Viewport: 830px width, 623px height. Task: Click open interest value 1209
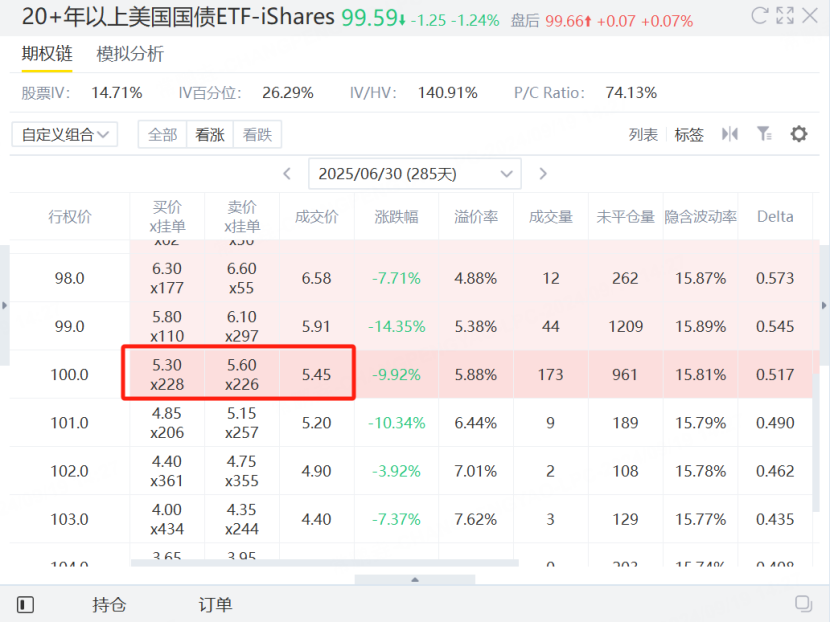625,326
